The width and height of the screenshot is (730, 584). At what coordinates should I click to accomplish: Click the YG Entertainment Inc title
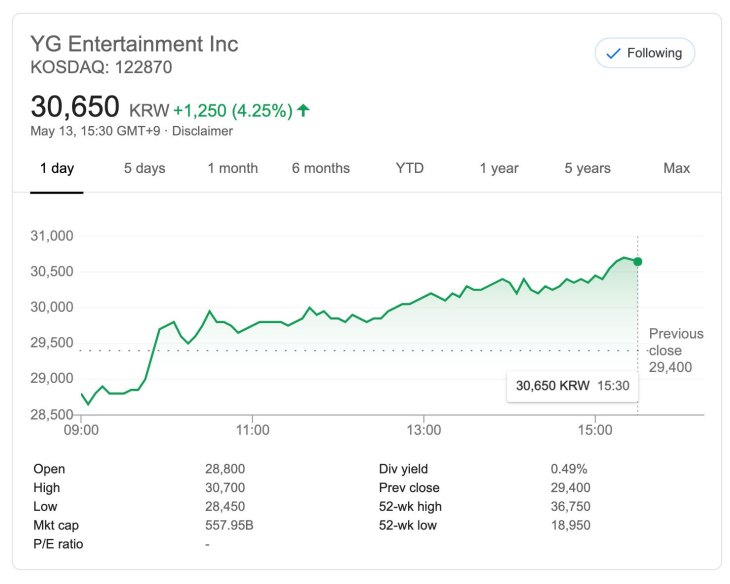click(134, 44)
